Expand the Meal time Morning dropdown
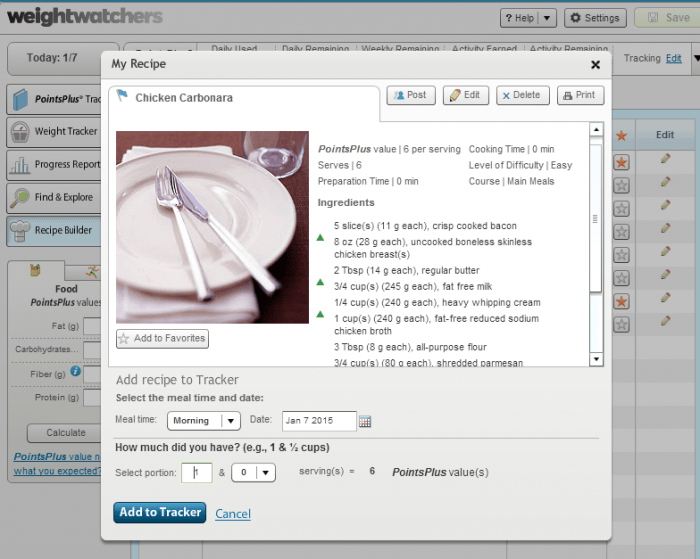700x559 pixels. pyautogui.click(x=230, y=421)
